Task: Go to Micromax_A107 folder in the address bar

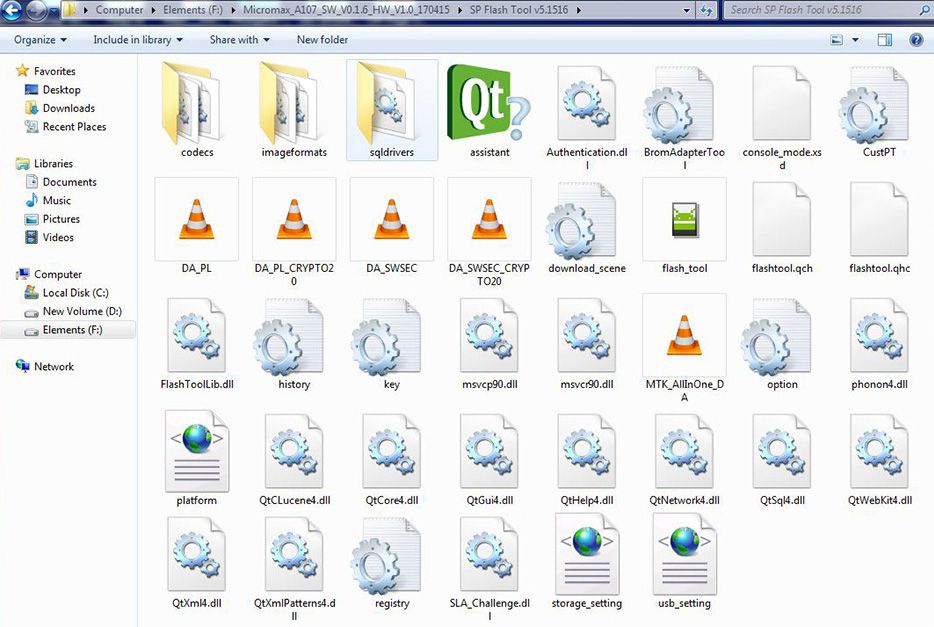Action: 346,10
